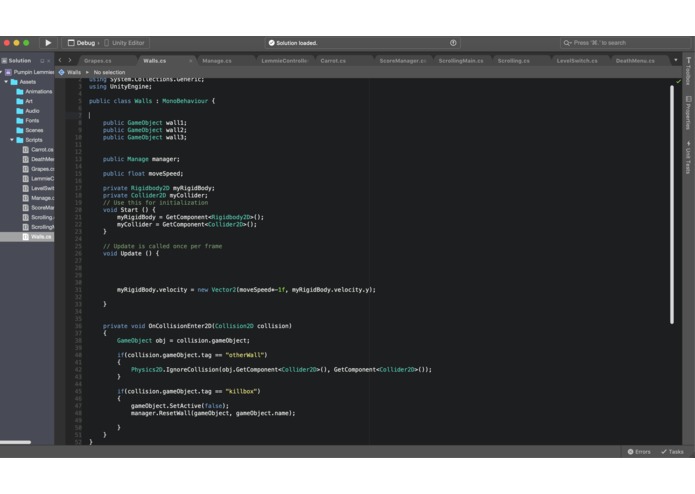This screenshot has width=695, height=494.
Task: Open the Tasks pad
Action: 672,451
